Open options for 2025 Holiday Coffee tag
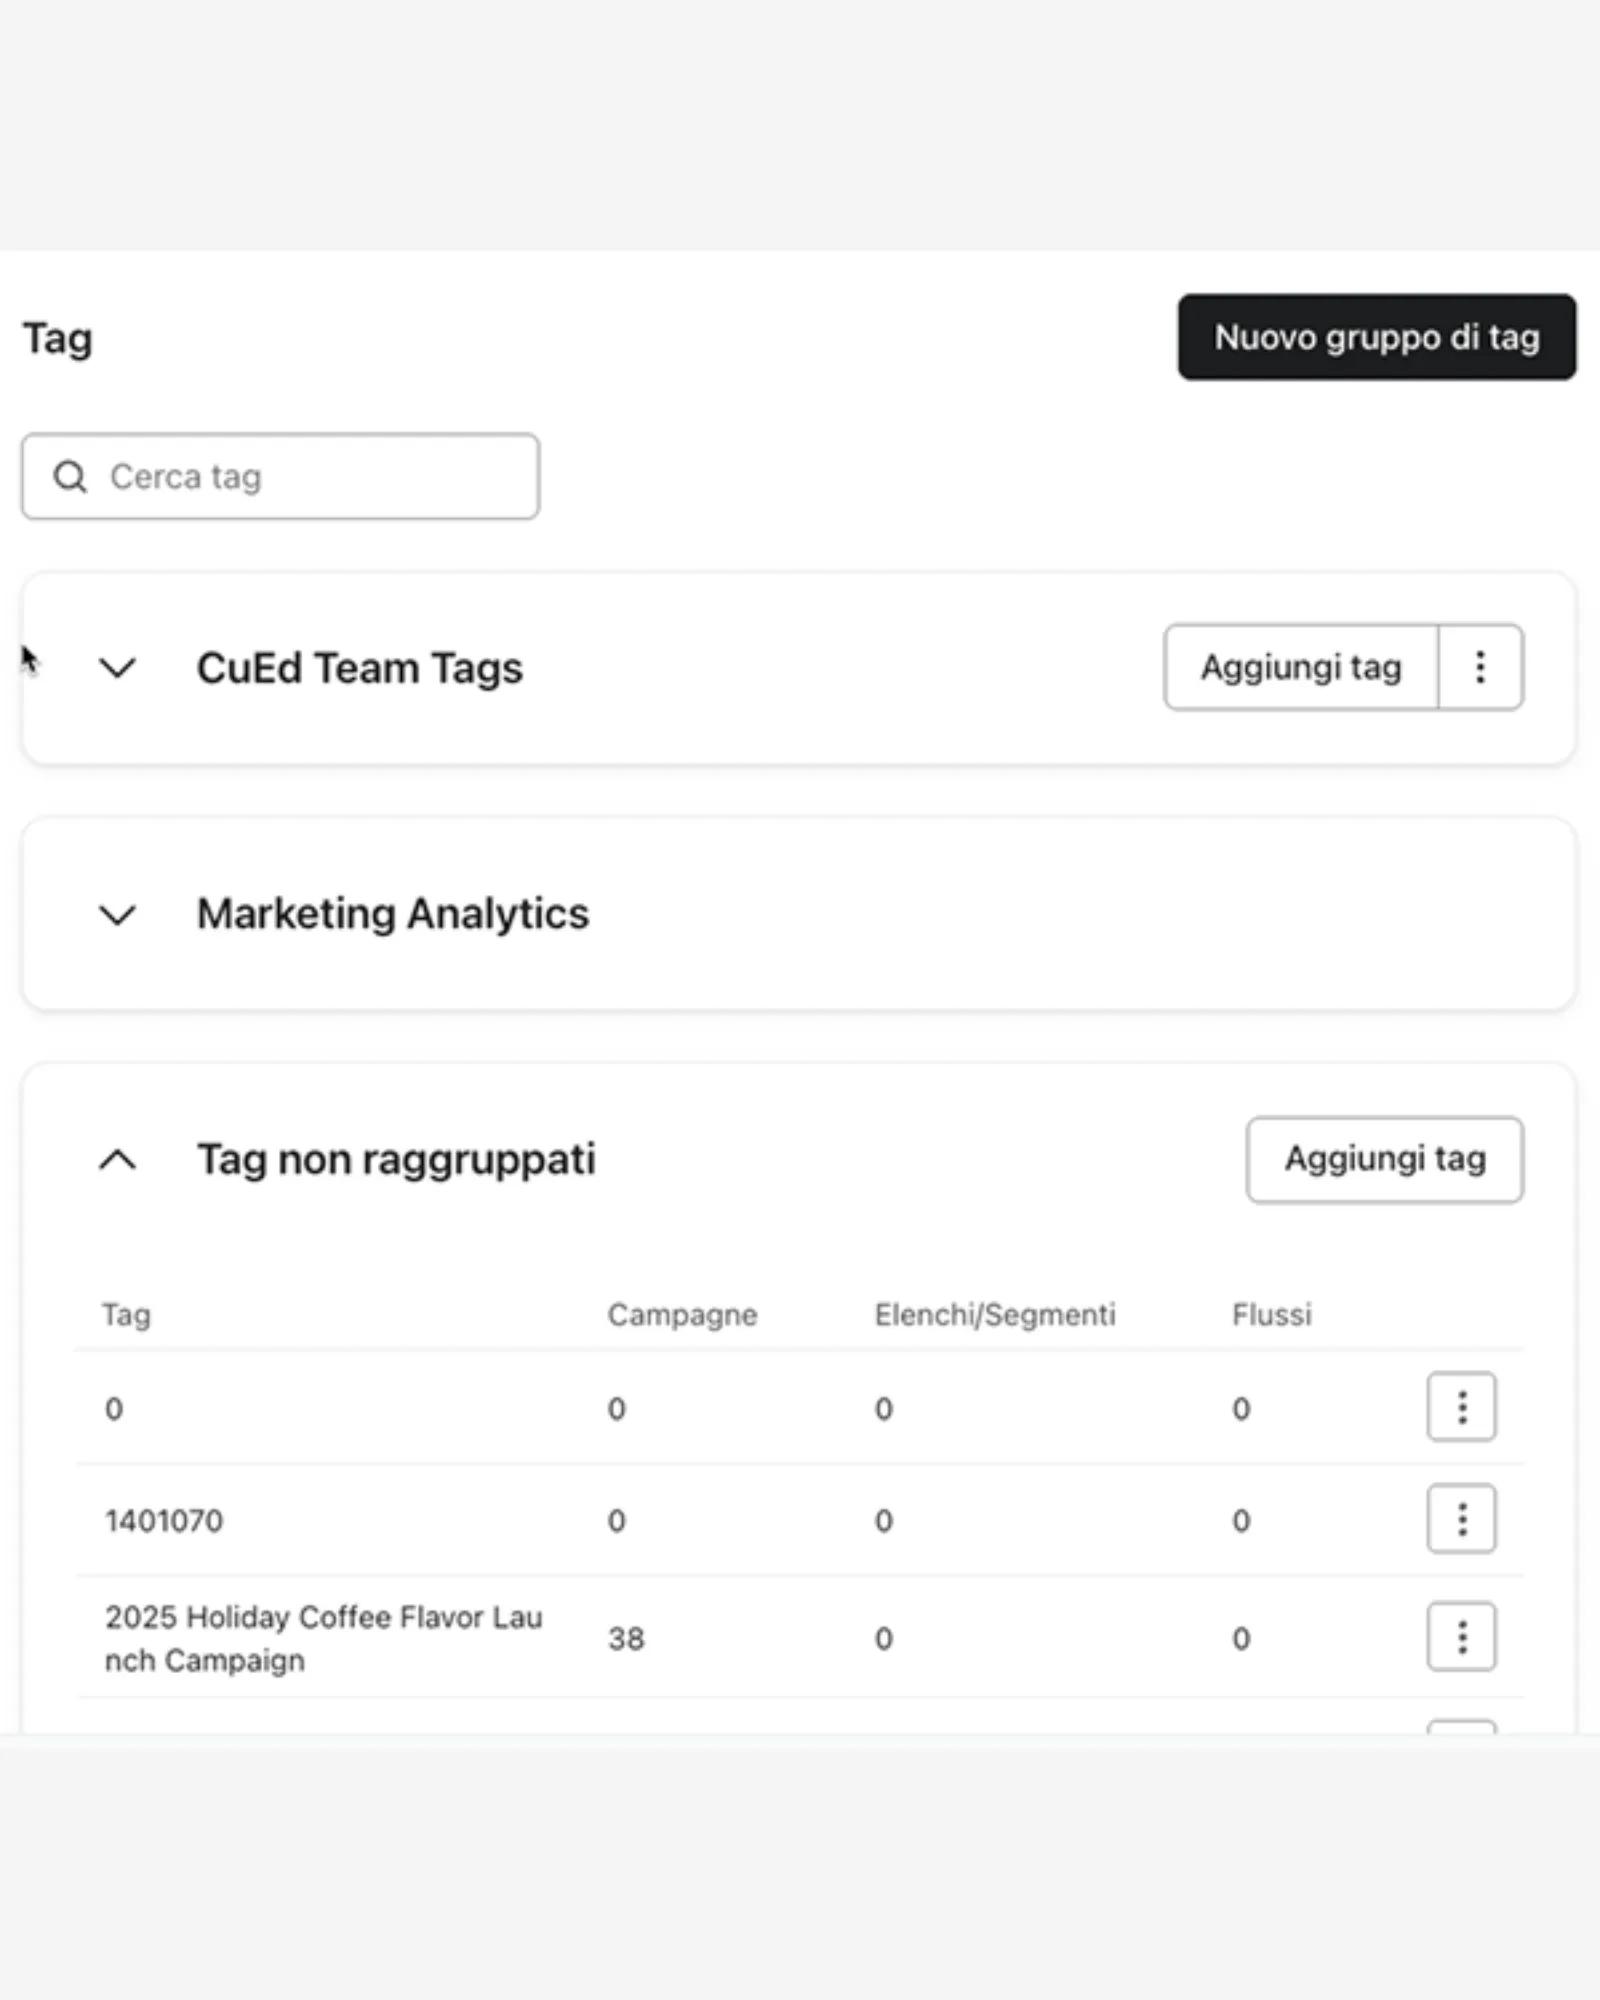Viewport: 1600px width, 2000px height. pos(1461,1637)
